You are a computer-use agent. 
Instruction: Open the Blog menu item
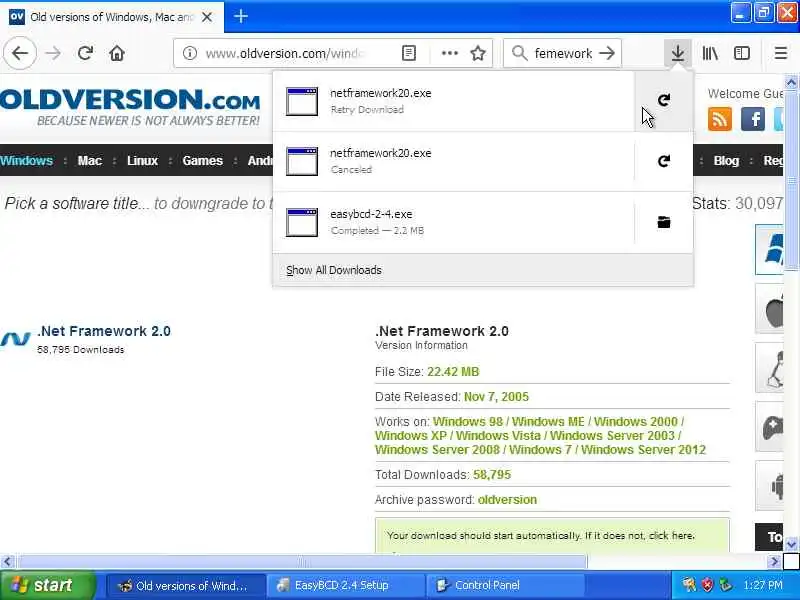click(x=726, y=161)
